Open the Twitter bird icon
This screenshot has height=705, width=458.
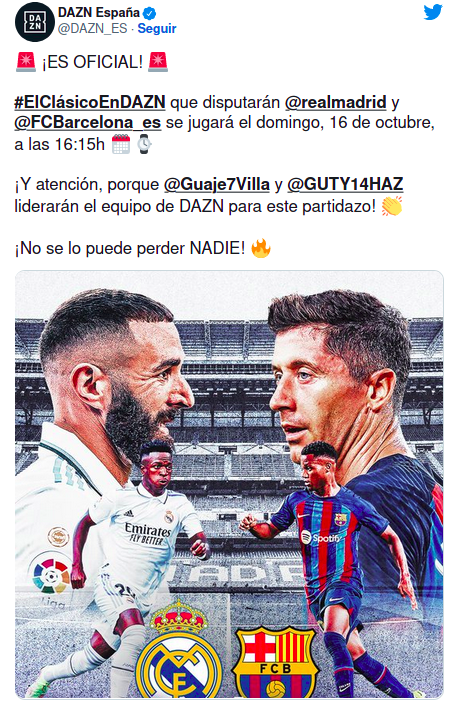(433, 12)
